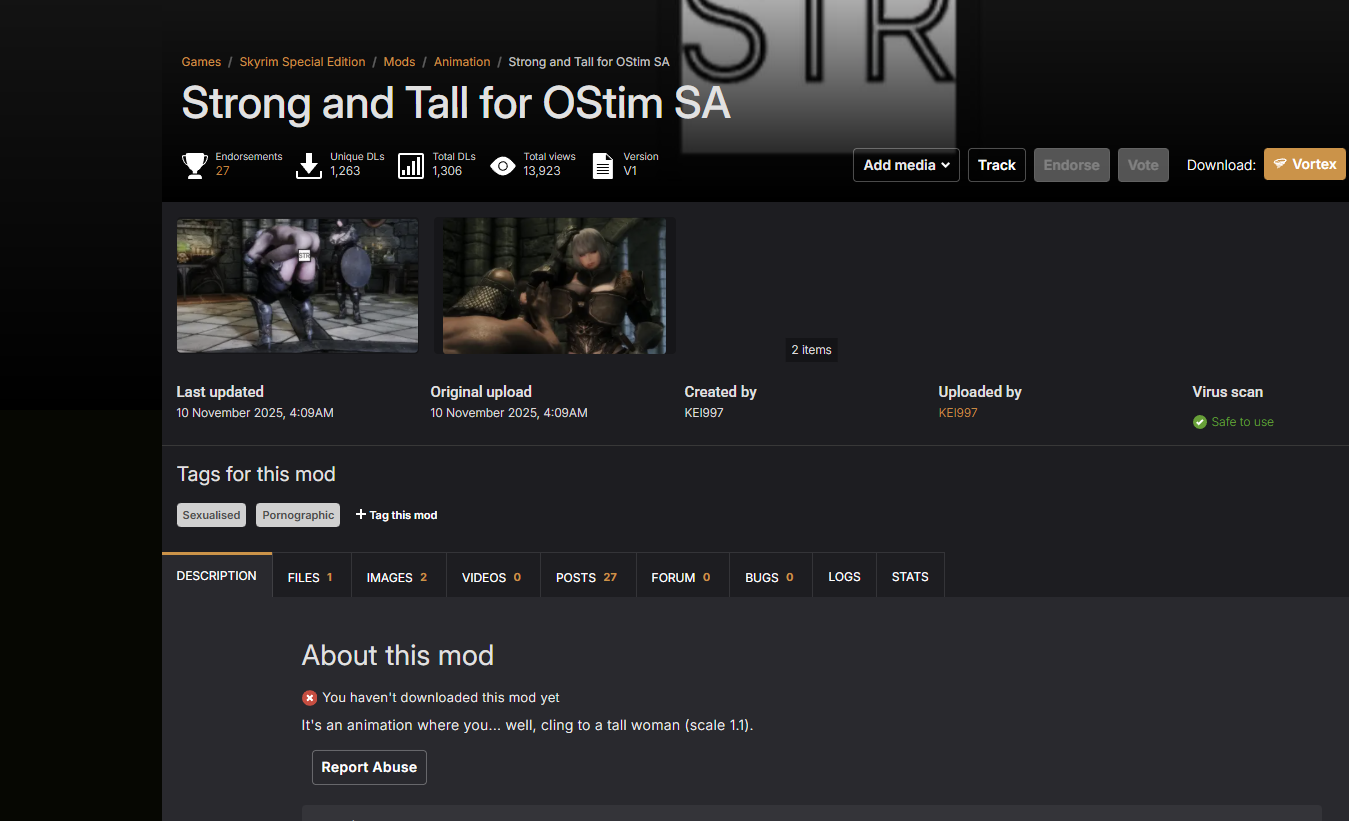1349x821 pixels.
Task: Click the red X not-downloaded icon
Action: [x=310, y=698]
